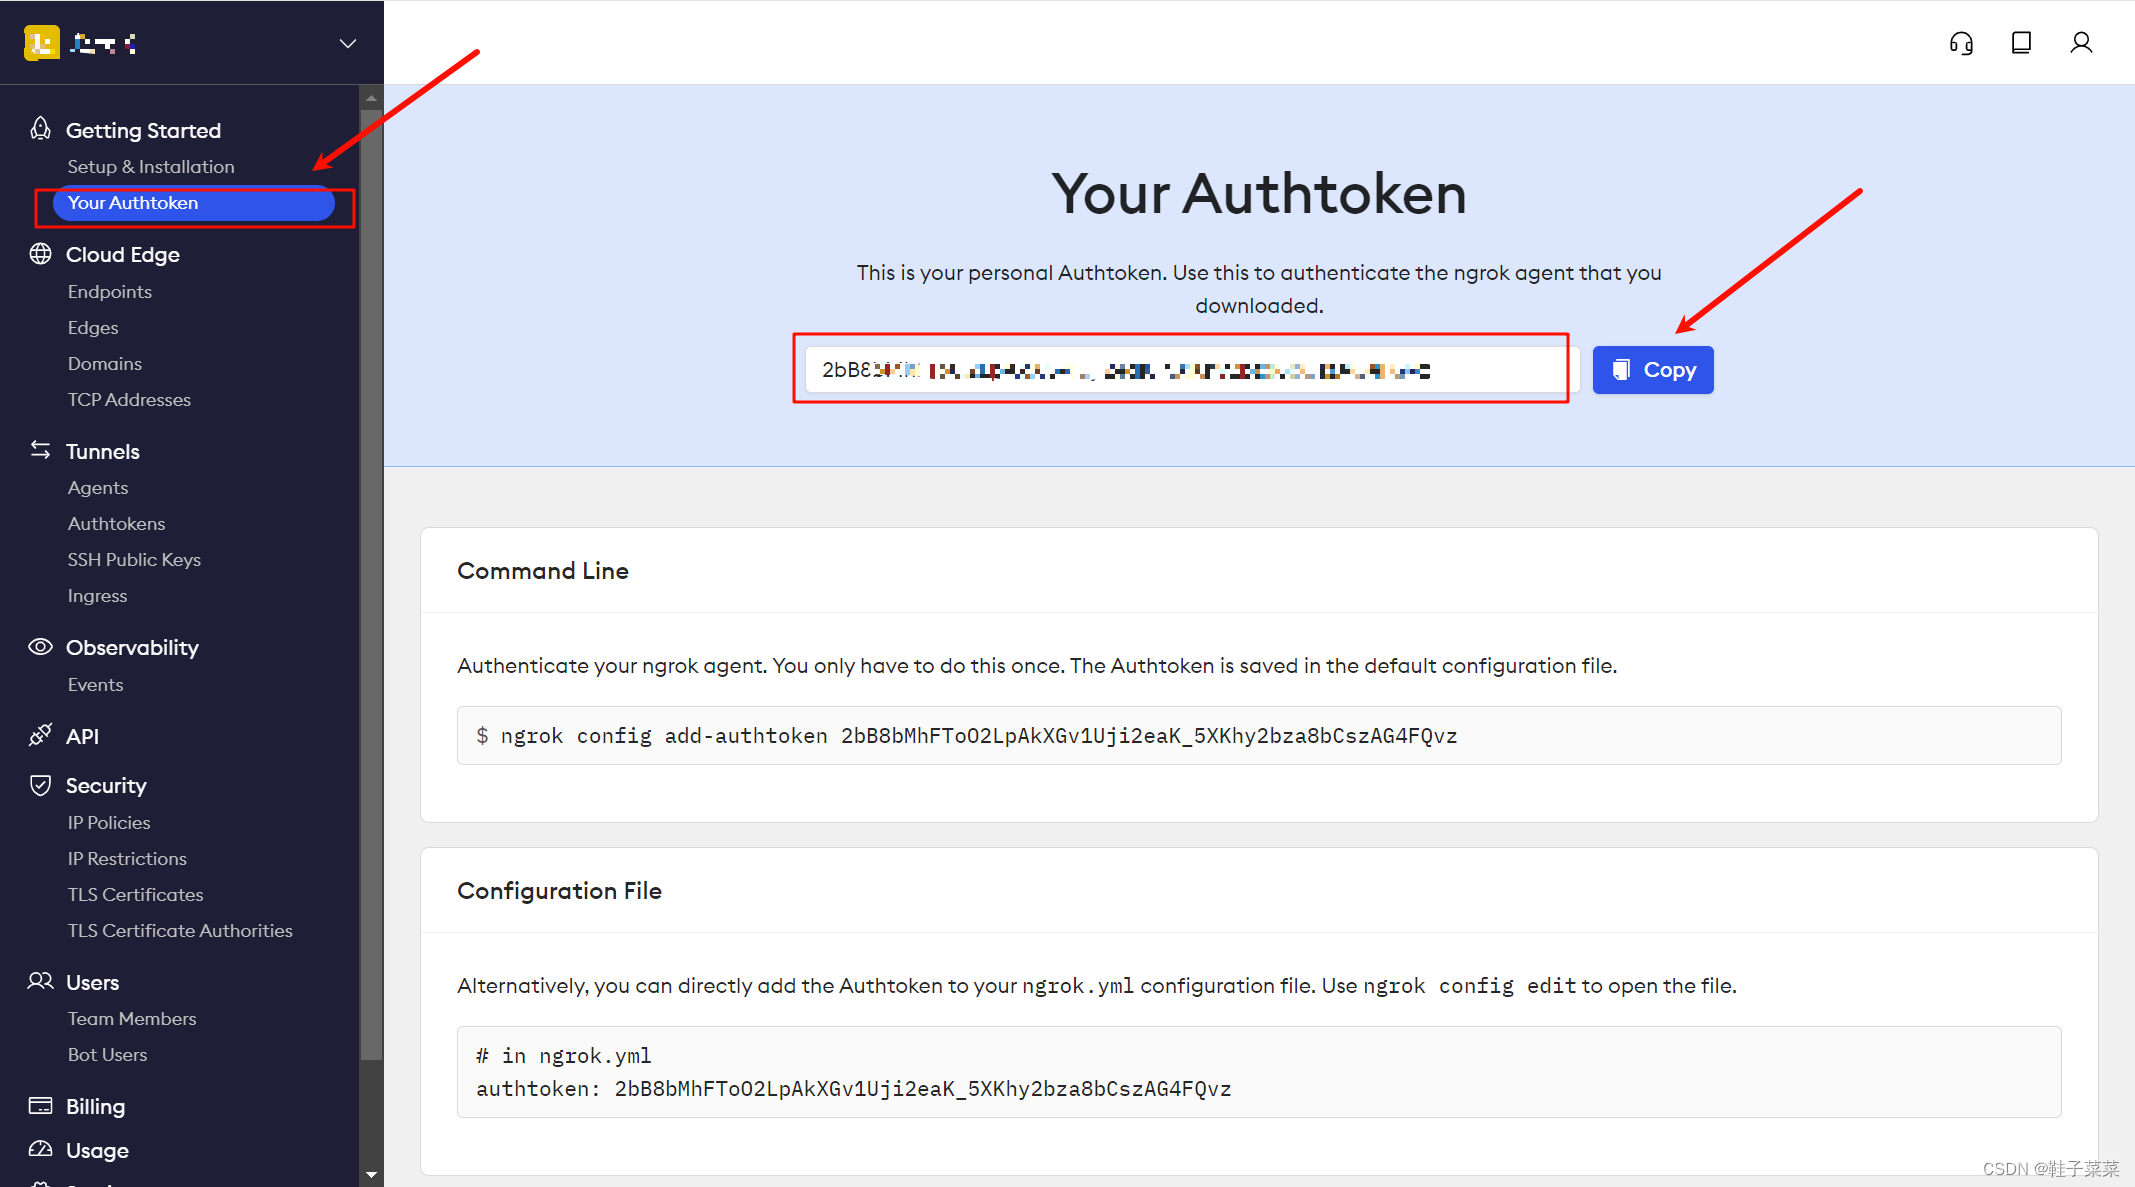Open Setup & Installation page
This screenshot has width=2135, height=1187.
(151, 167)
